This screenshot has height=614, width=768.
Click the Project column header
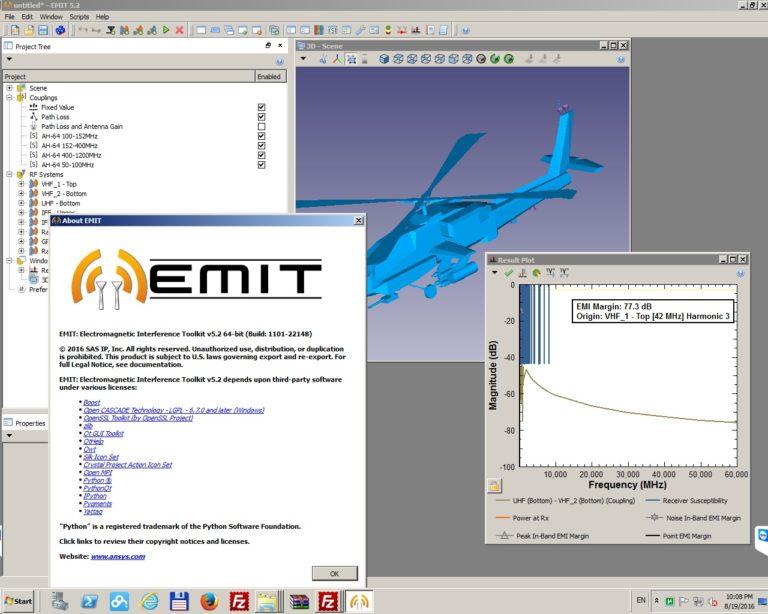[x=128, y=77]
